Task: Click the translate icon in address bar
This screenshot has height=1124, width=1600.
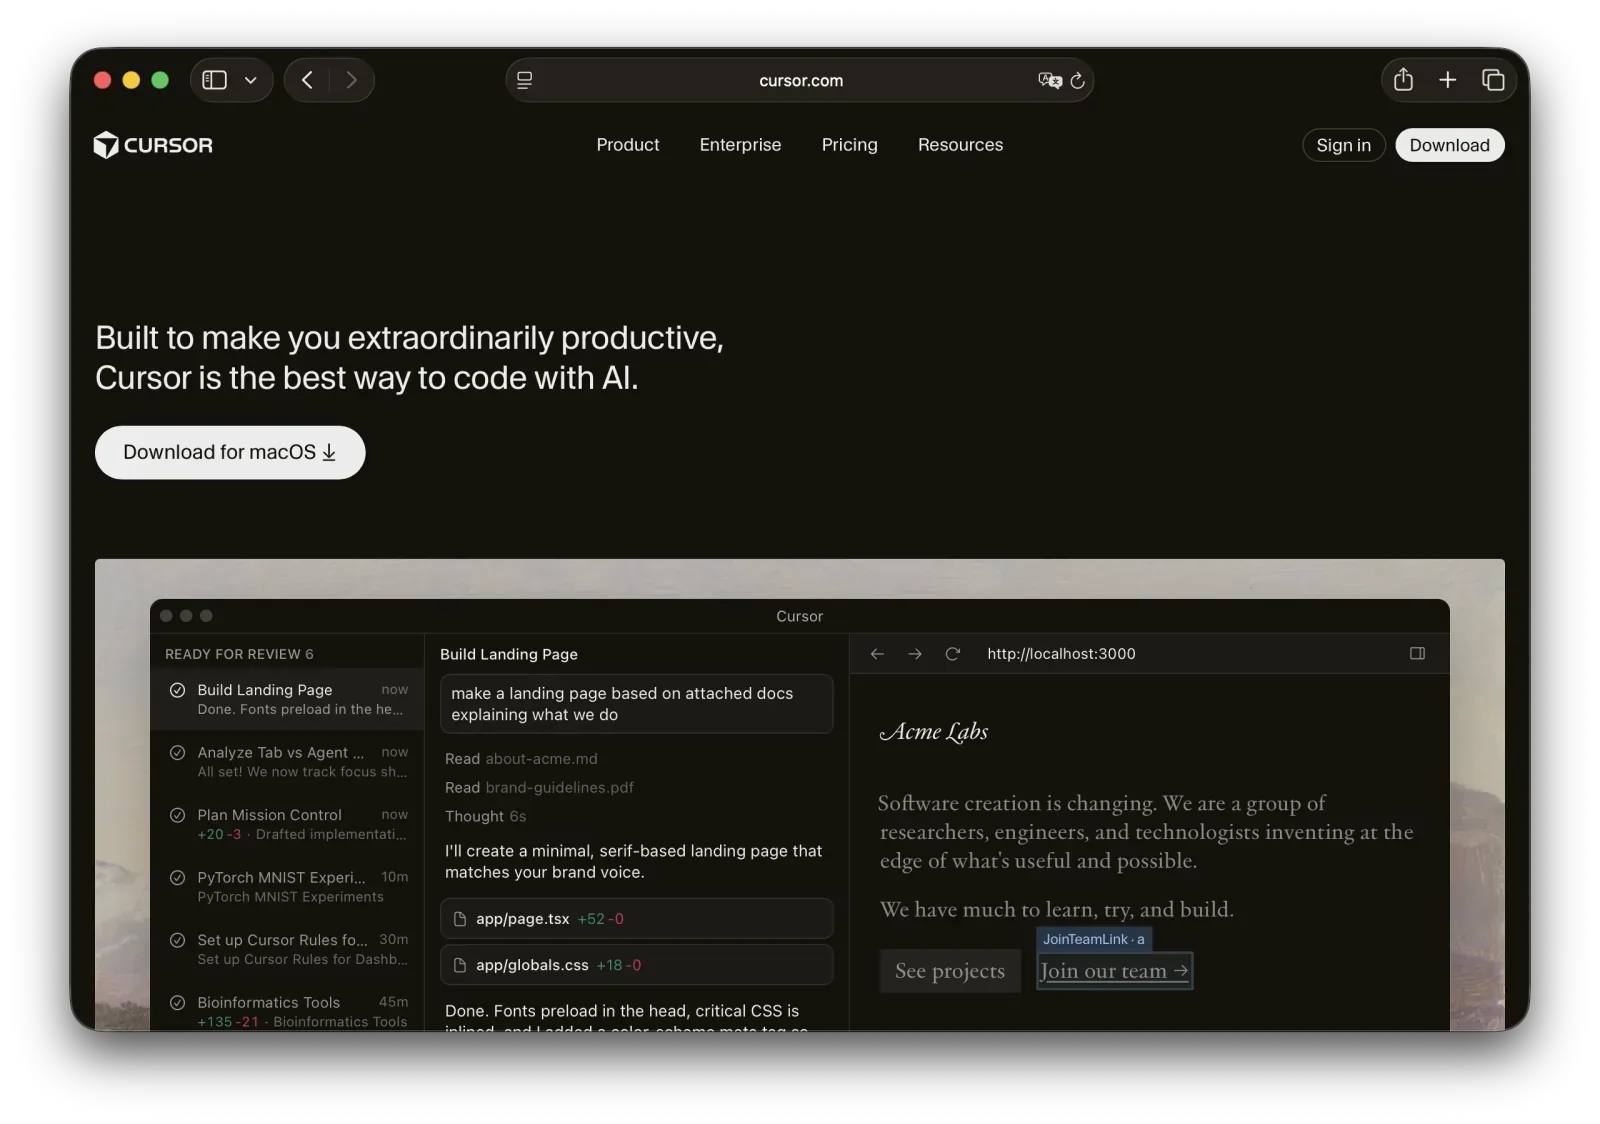Action: click(1049, 80)
